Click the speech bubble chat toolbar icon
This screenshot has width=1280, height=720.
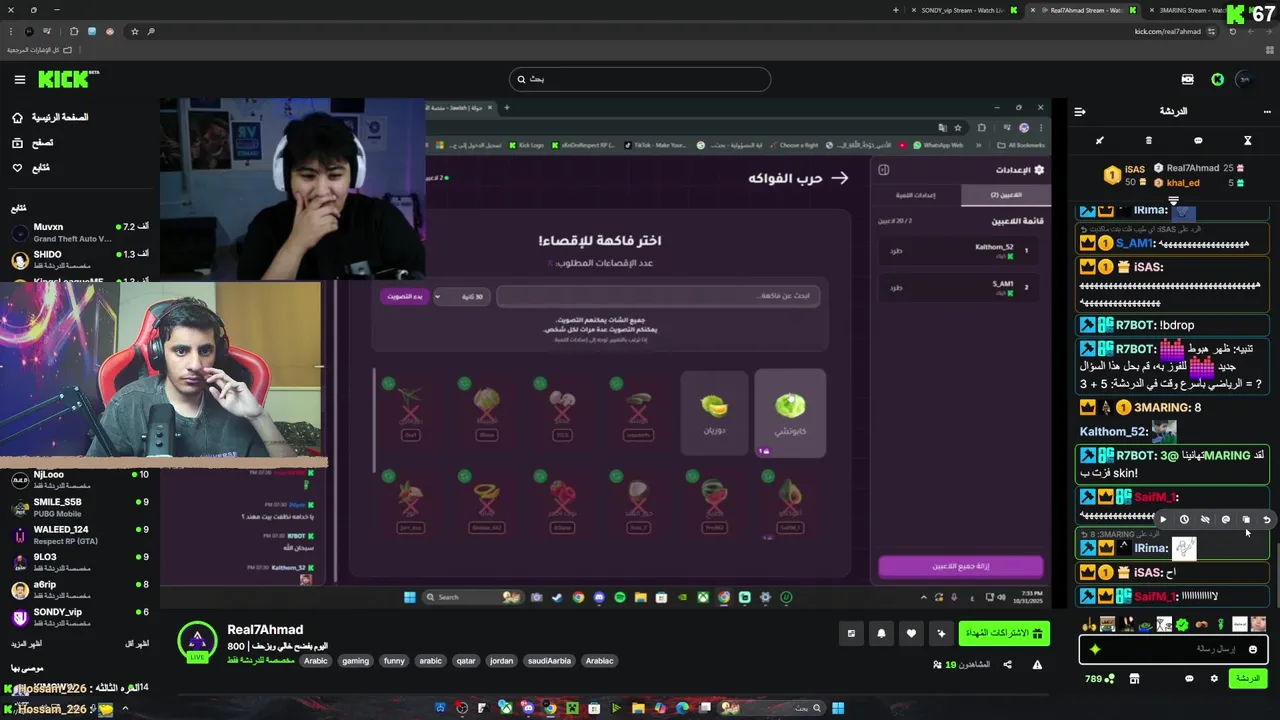click(1198, 141)
